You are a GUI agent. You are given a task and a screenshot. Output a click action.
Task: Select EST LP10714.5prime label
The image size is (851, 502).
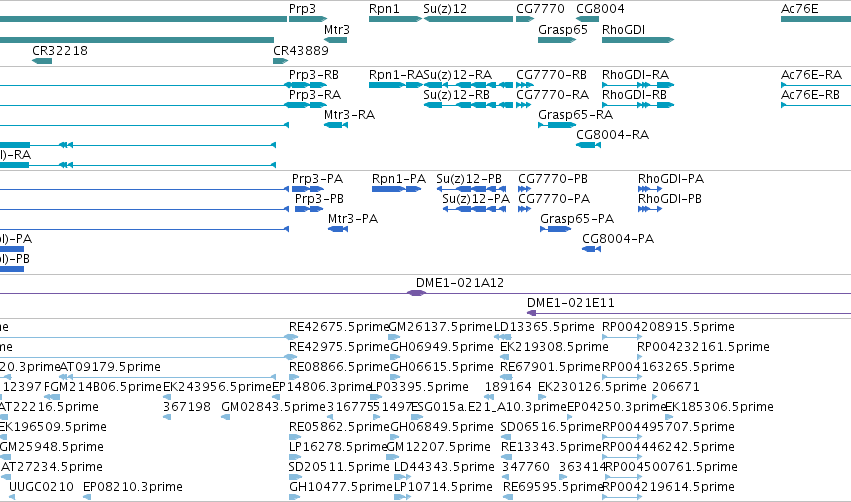443,487
